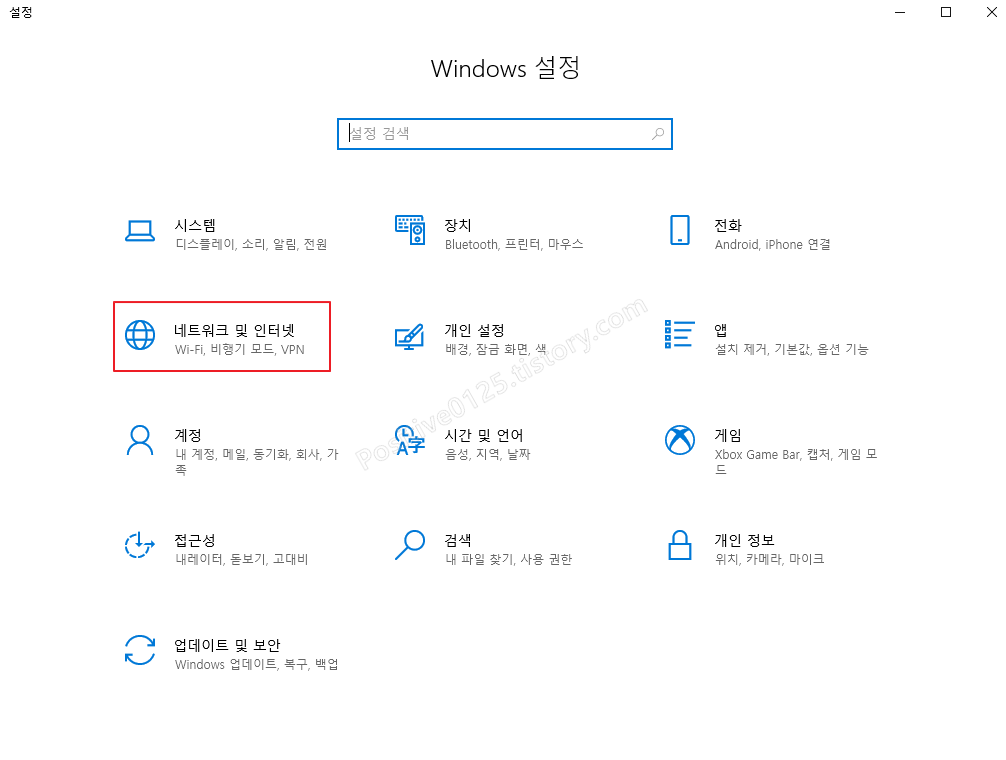Click text '디스플레이, 소리, 알림, 전원'
The image size is (1006, 760).
point(252,244)
